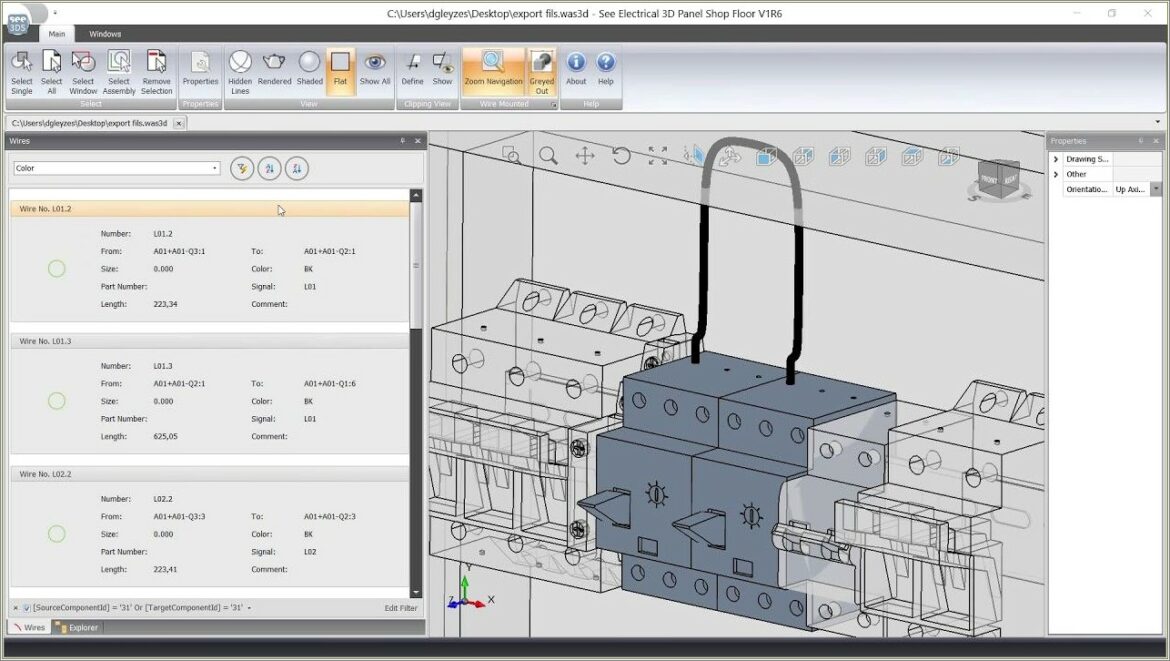Screen dimensions: 1170x661
Task: Click the view cube orientation widget
Action: [x=998, y=181]
